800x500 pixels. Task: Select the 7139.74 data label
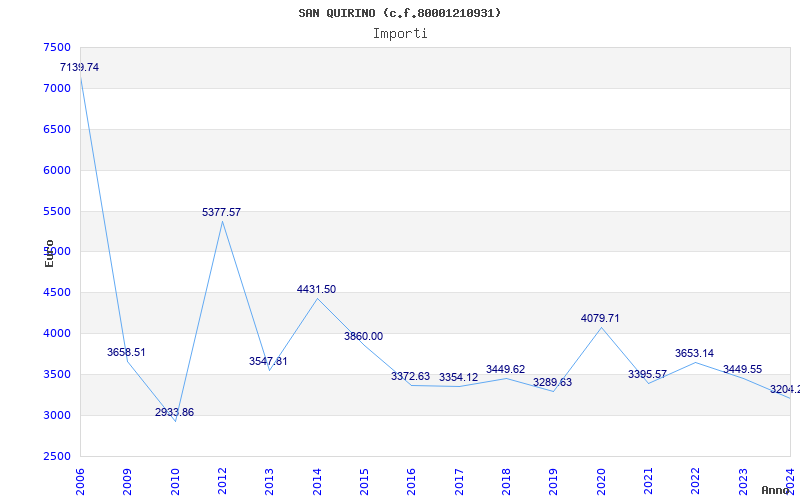click(80, 67)
